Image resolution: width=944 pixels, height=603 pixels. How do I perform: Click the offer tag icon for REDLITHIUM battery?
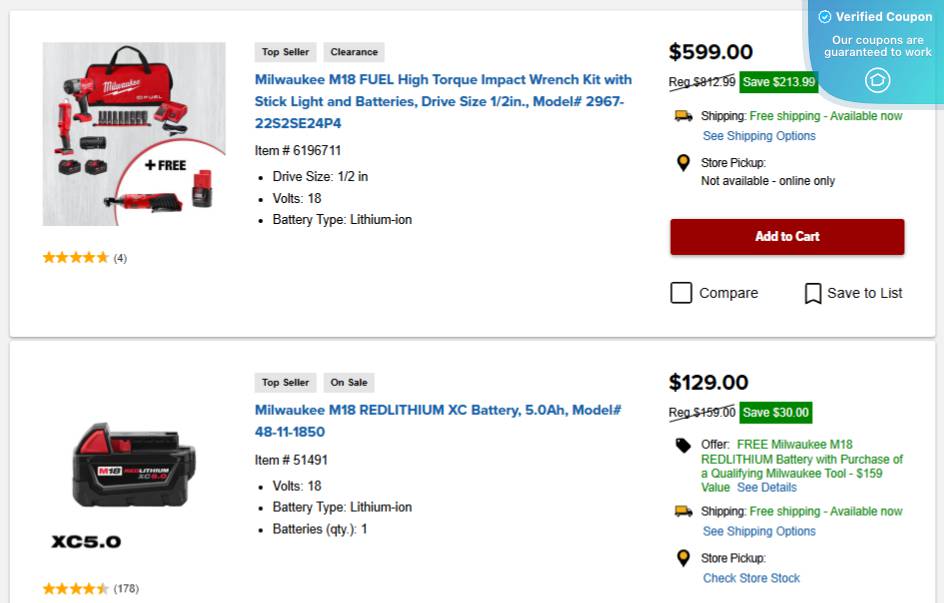point(684,445)
